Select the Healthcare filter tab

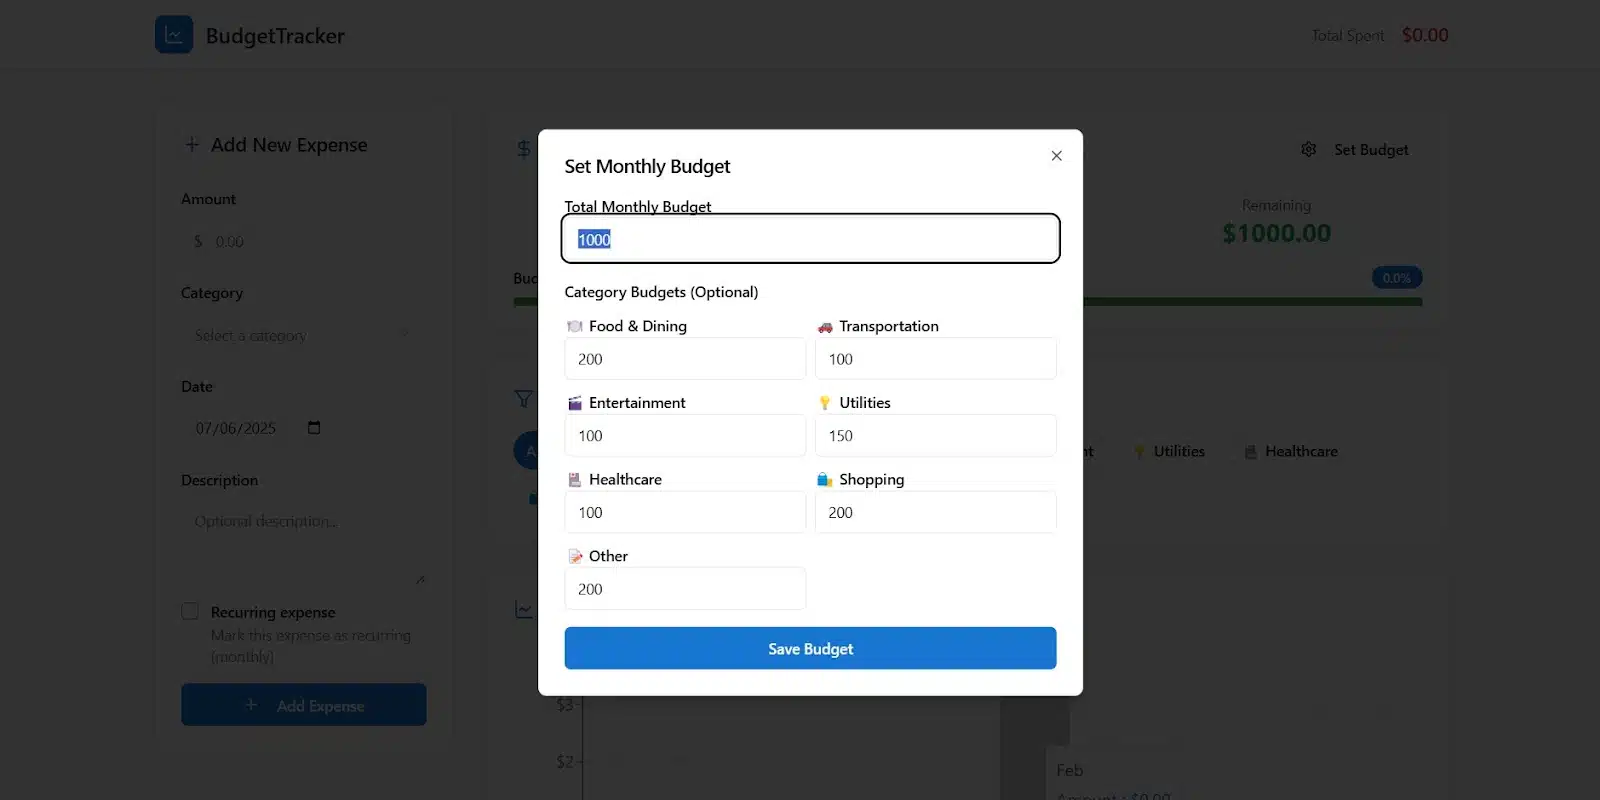click(1291, 452)
